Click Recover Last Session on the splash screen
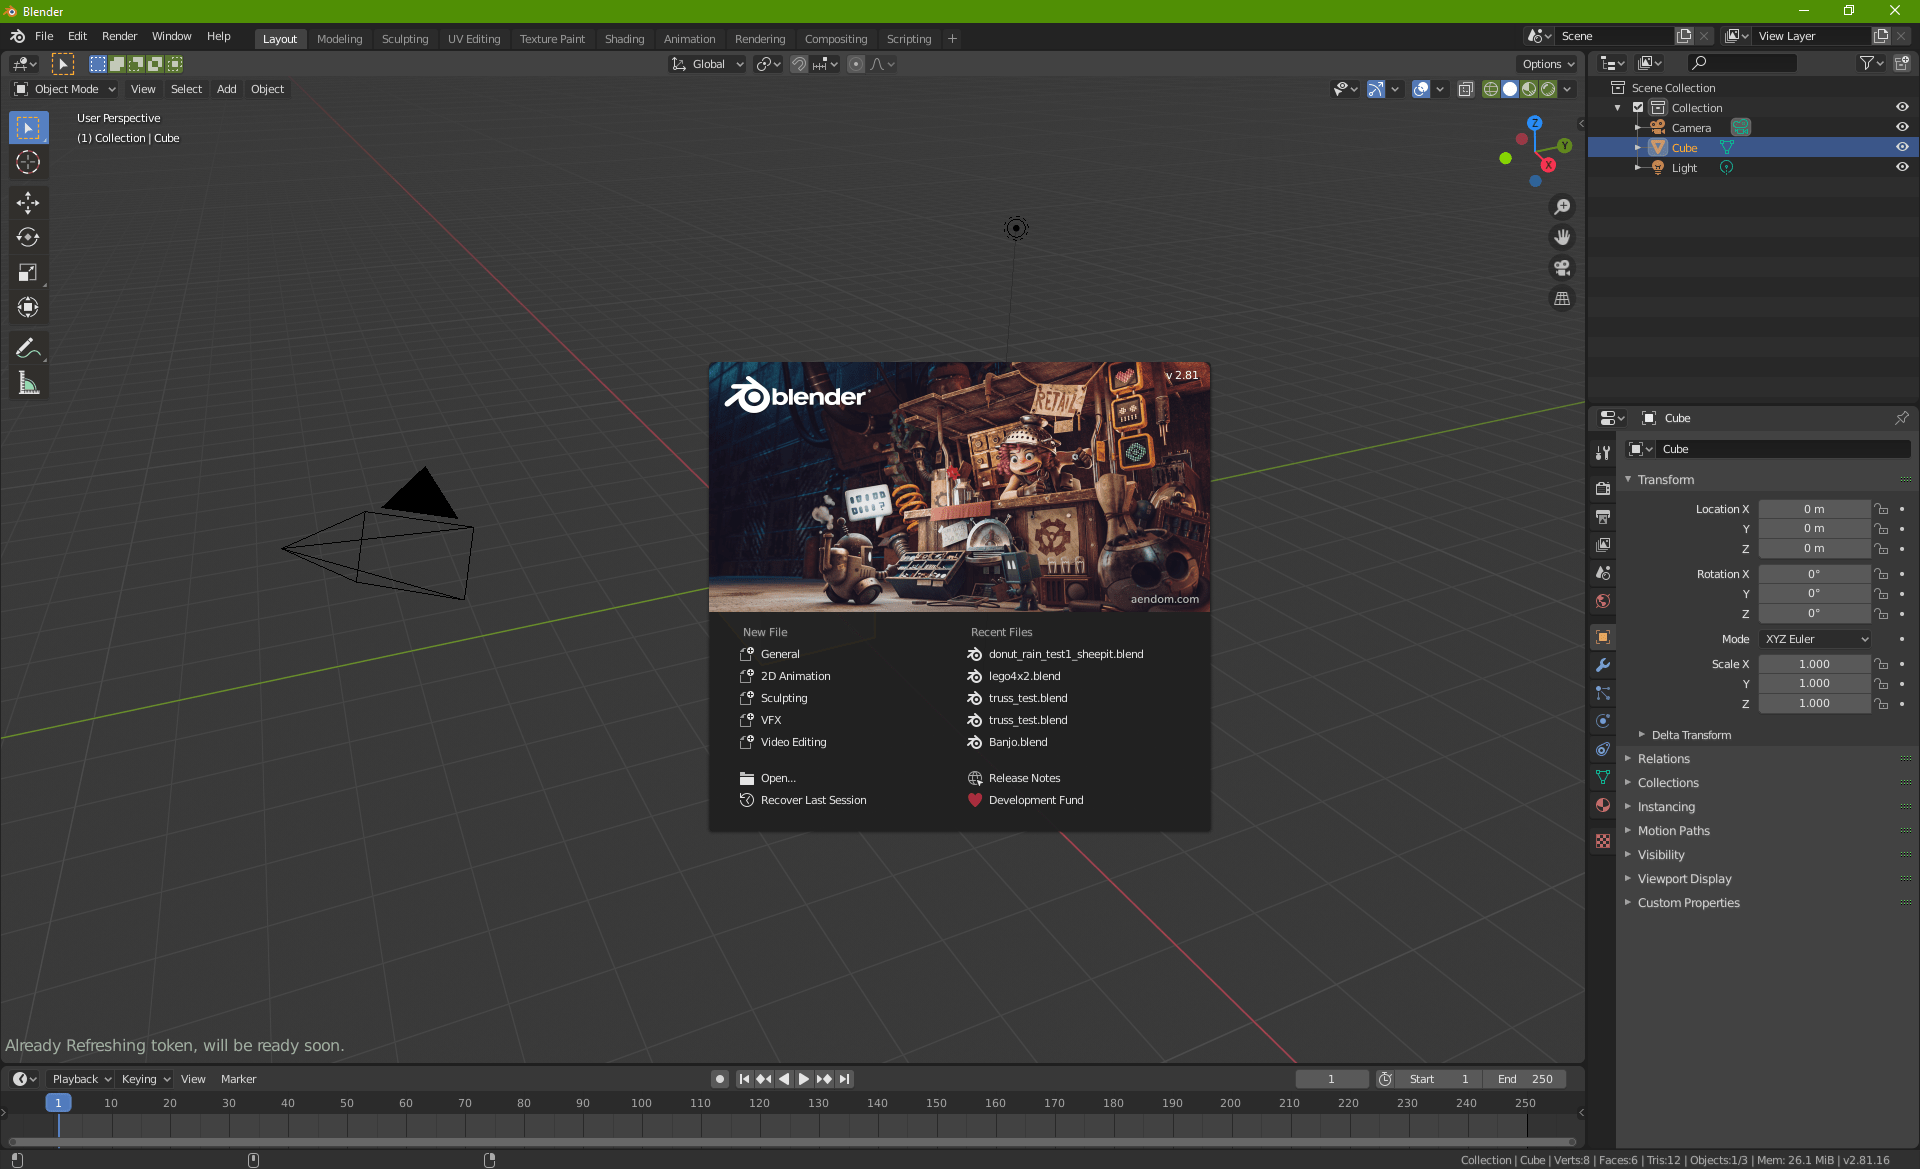 tap(812, 800)
